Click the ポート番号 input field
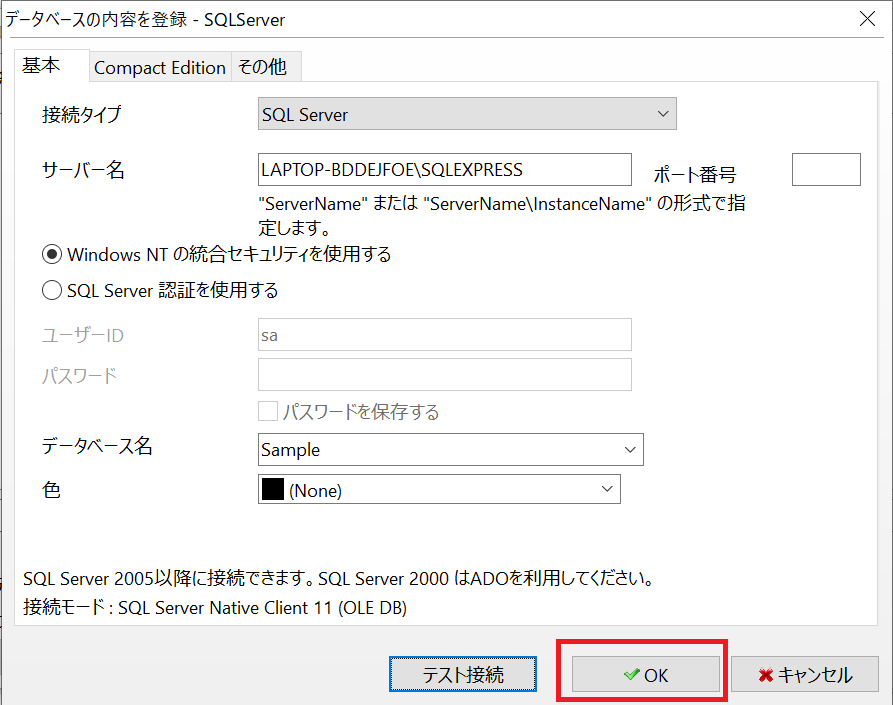Screen dimensions: 893x705 pyautogui.click(x=826, y=169)
